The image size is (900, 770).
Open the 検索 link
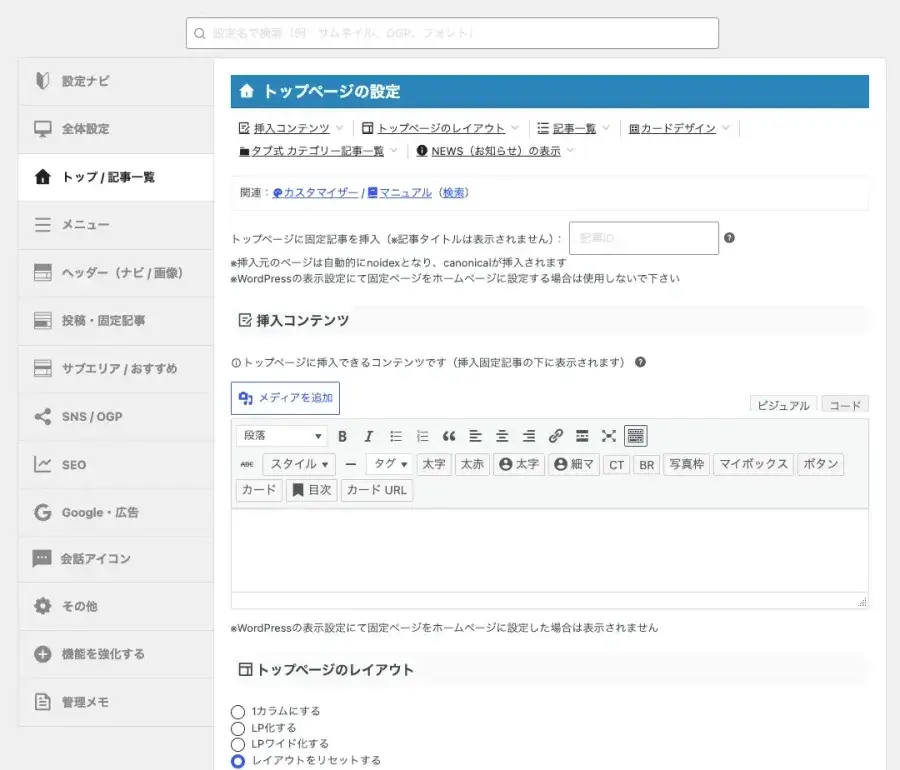[x=453, y=193]
